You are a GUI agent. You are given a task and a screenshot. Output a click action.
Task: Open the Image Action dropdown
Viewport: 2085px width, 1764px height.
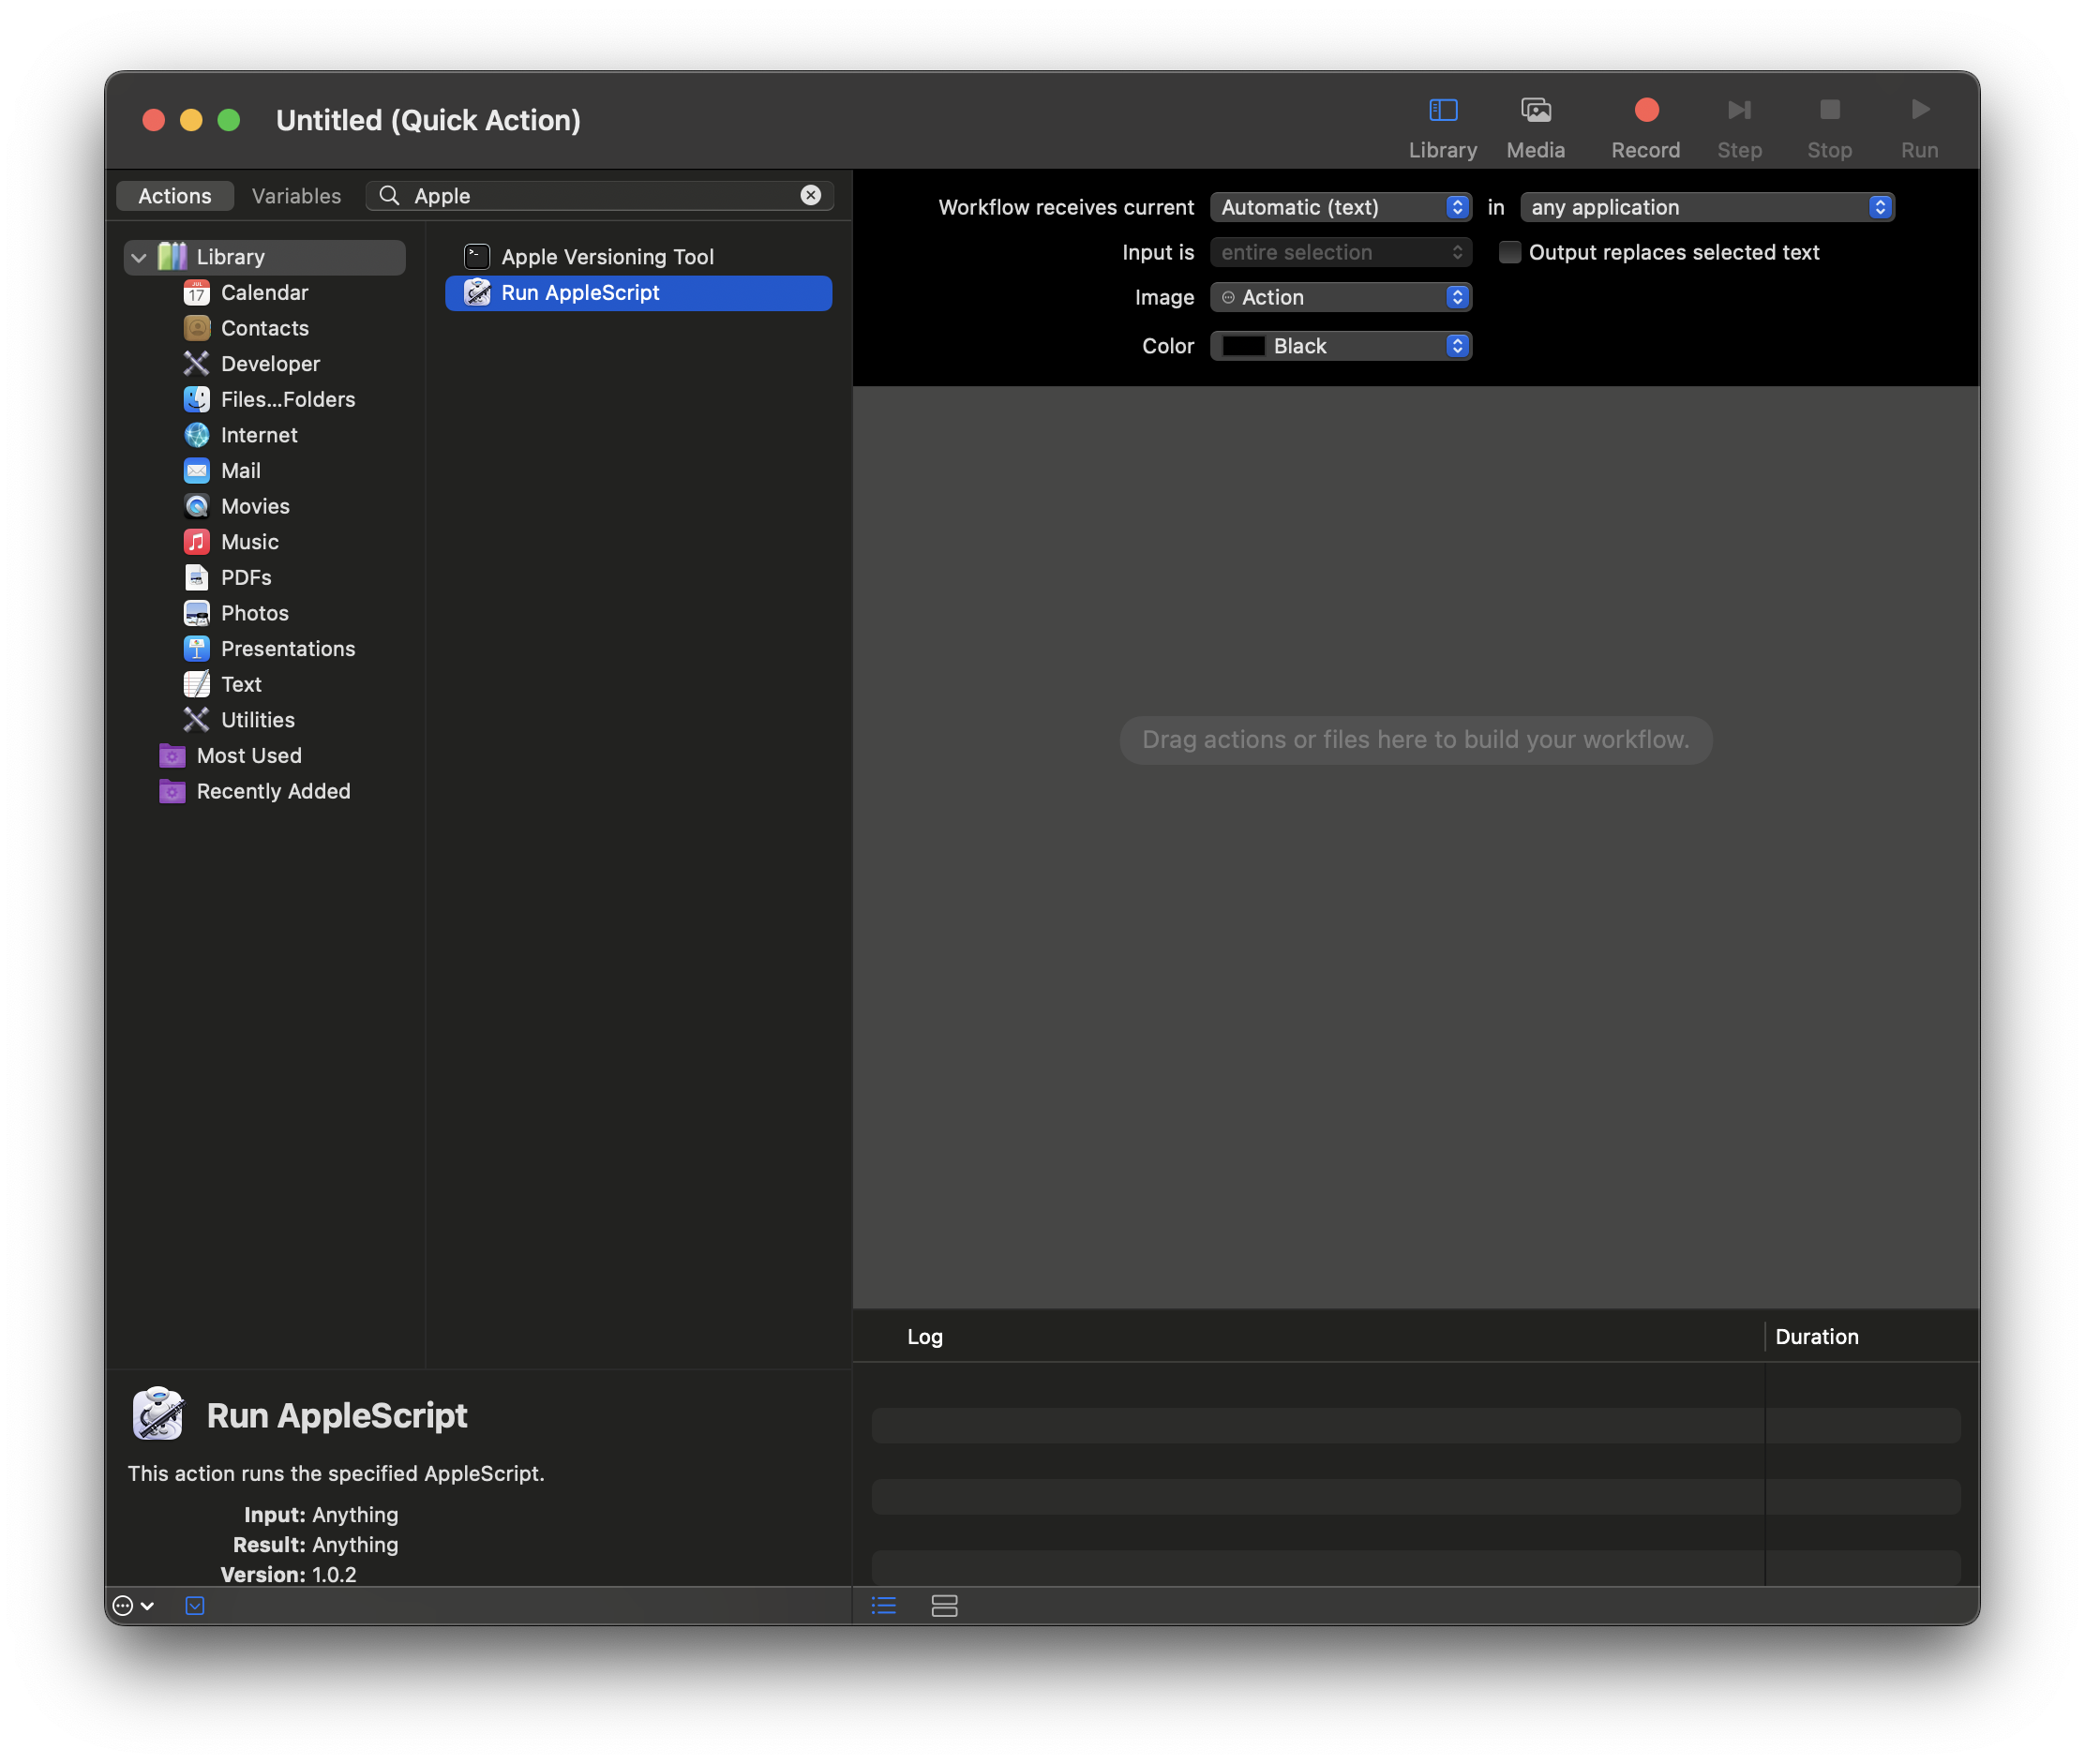coord(1340,297)
